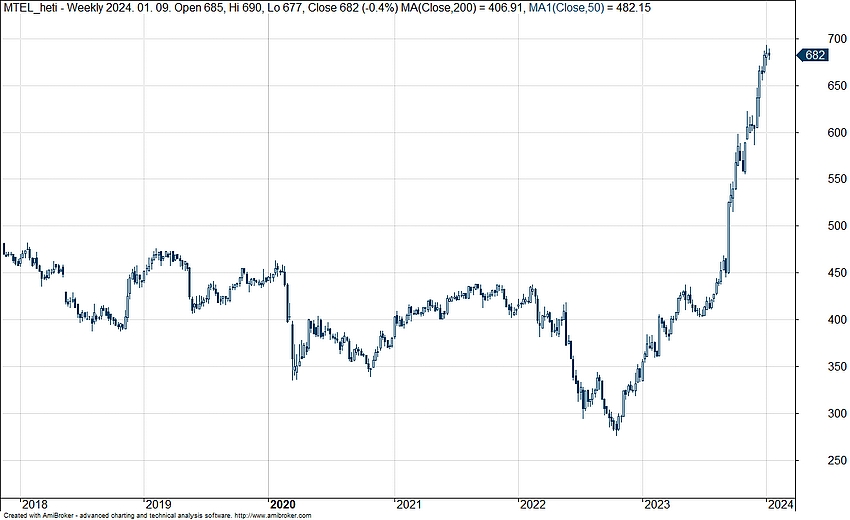Click the 682 current price marker
Screen dimensions: 850x520
pos(812,55)
